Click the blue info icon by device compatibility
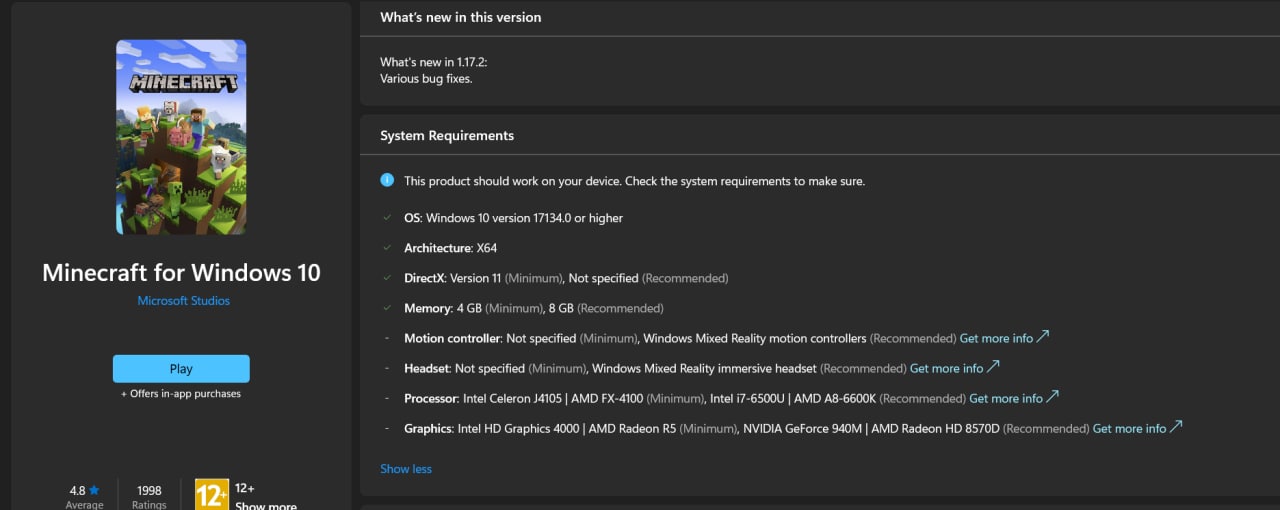The image size is (1280, 510). click(387, 181)
